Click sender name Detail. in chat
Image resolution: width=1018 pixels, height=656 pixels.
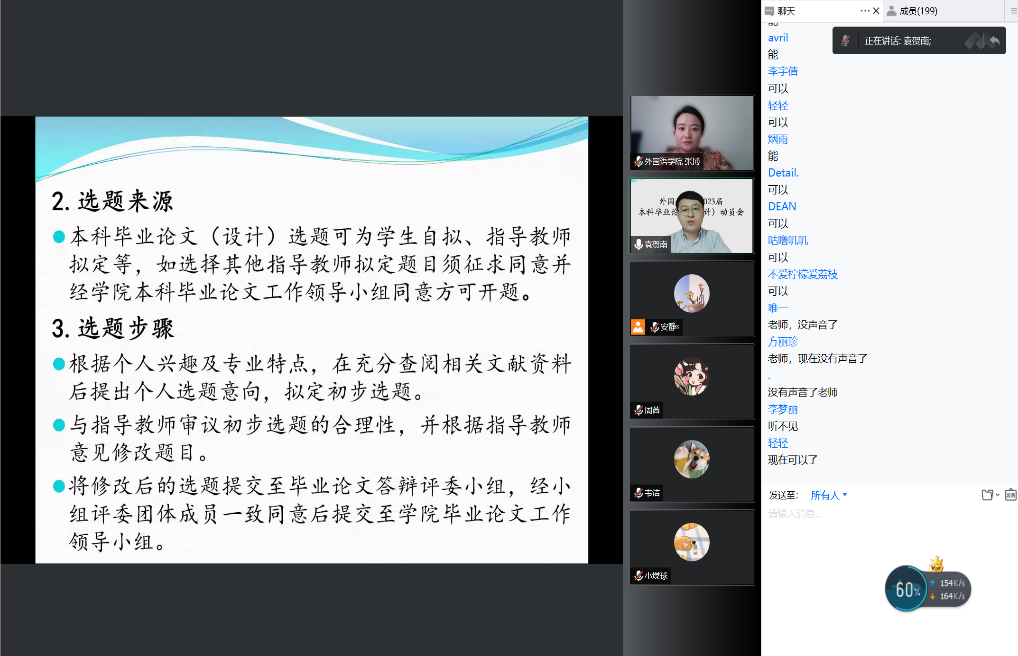[783, 173]
